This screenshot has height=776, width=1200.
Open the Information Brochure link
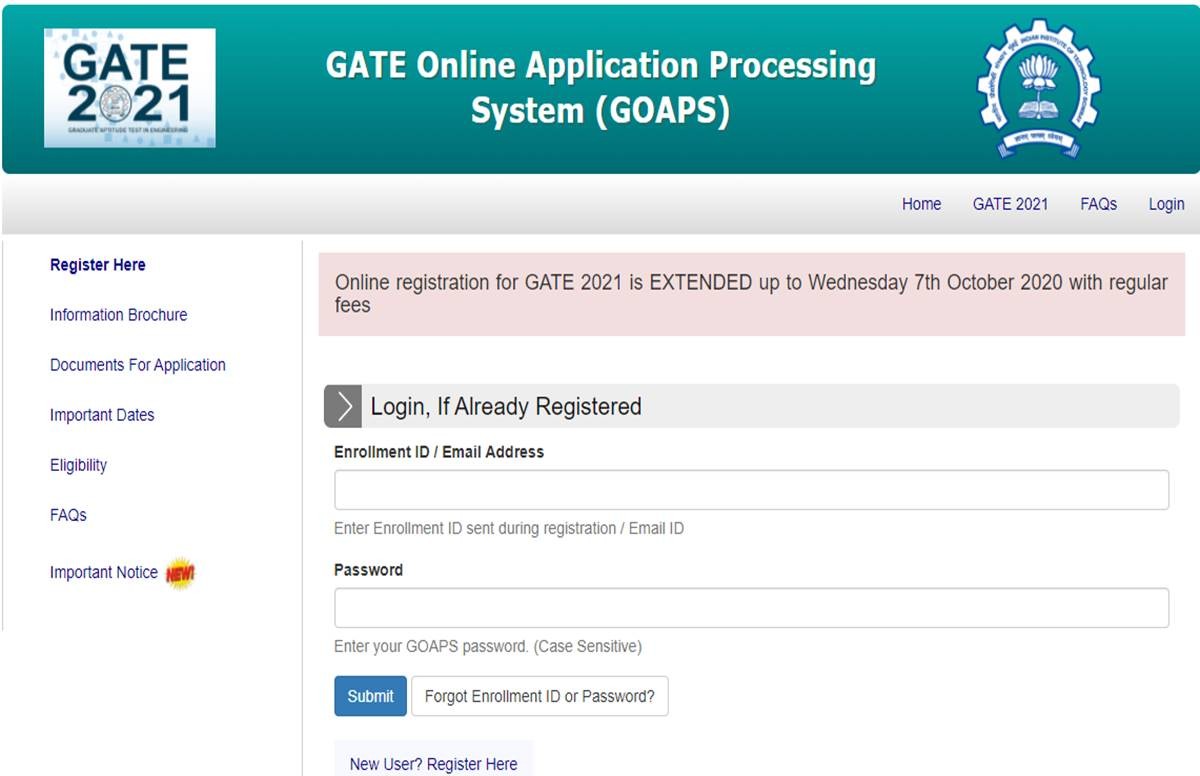click(x=118, y=315)
